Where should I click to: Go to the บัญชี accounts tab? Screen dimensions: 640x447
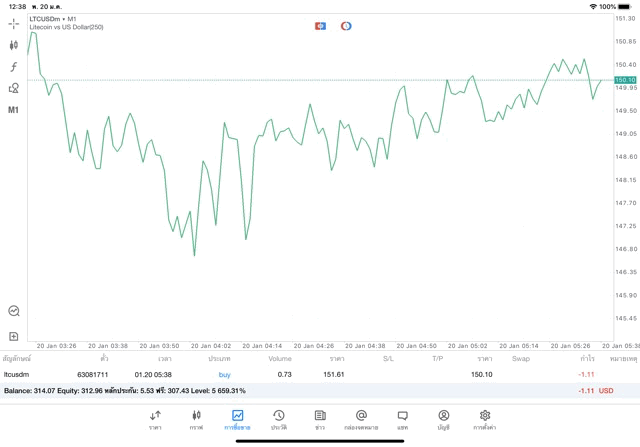coord(443,419)
